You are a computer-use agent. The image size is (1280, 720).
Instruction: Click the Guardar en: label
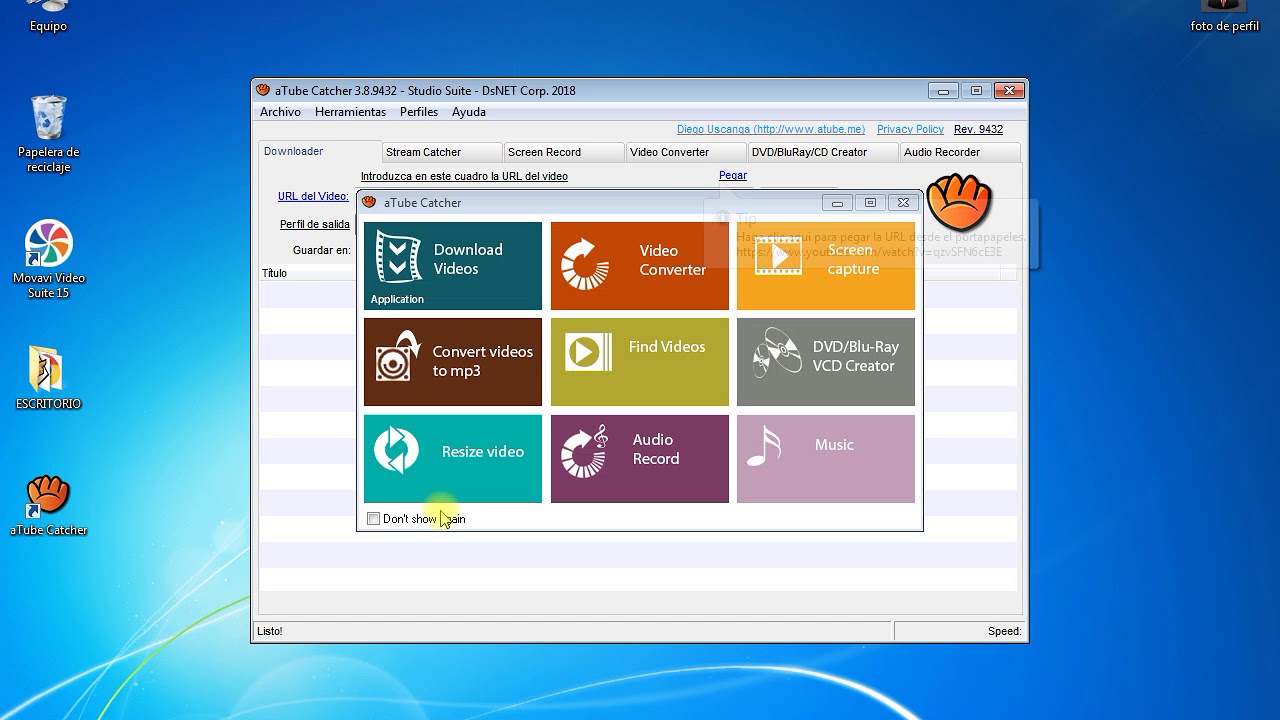click(322, 250)
